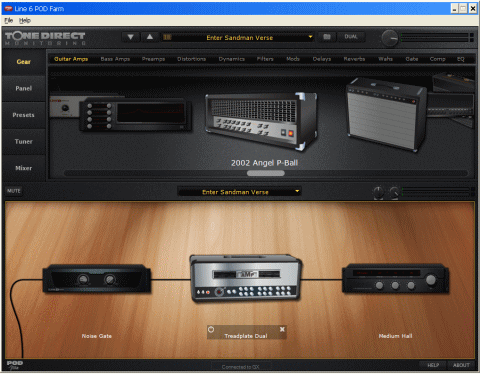Select the 2002 Angel P-Ball amp thumbnail
The height and width of the screenshot is (374, 480).
261,121
